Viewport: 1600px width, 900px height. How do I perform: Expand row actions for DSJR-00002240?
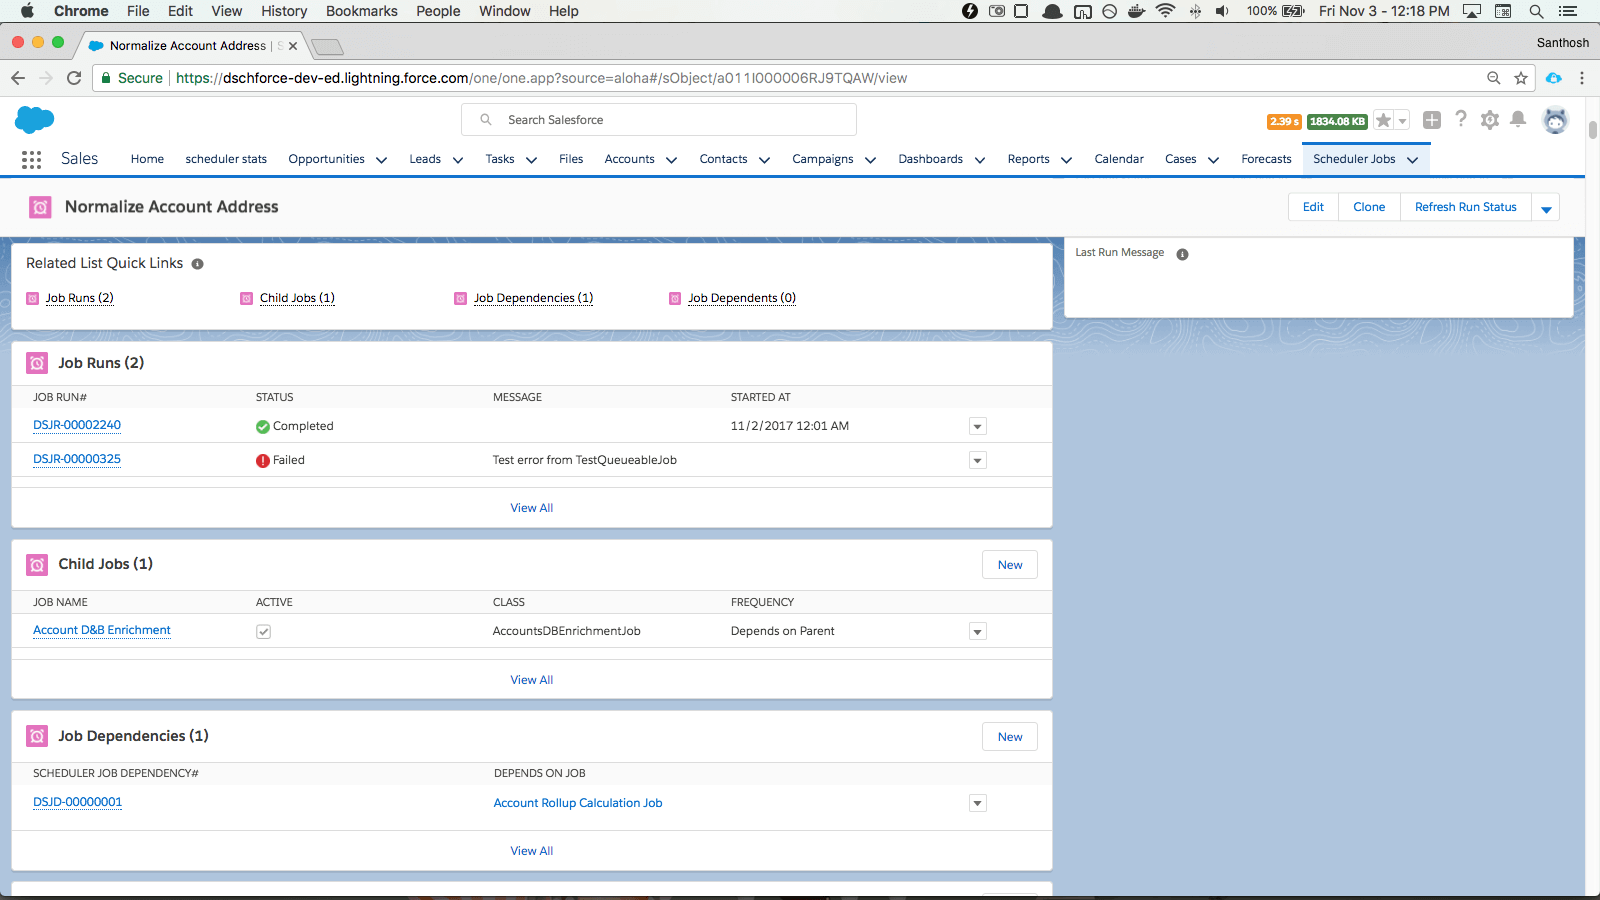coord(977,427)
